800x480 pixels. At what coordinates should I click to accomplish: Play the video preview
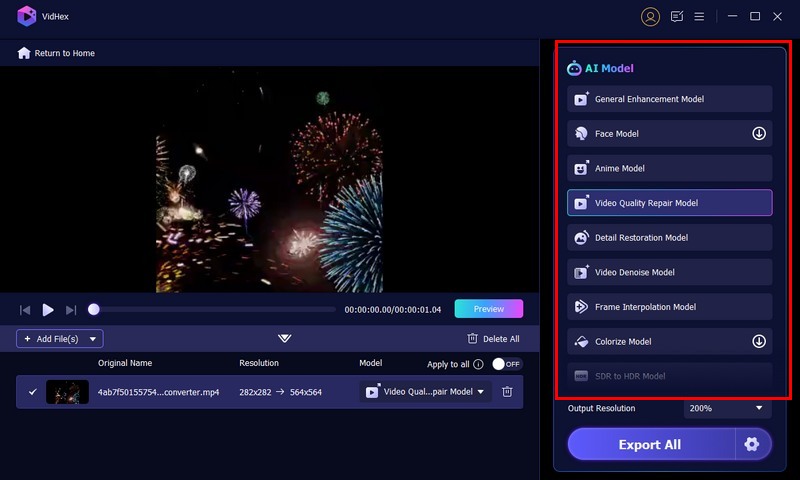click(48, 310)
